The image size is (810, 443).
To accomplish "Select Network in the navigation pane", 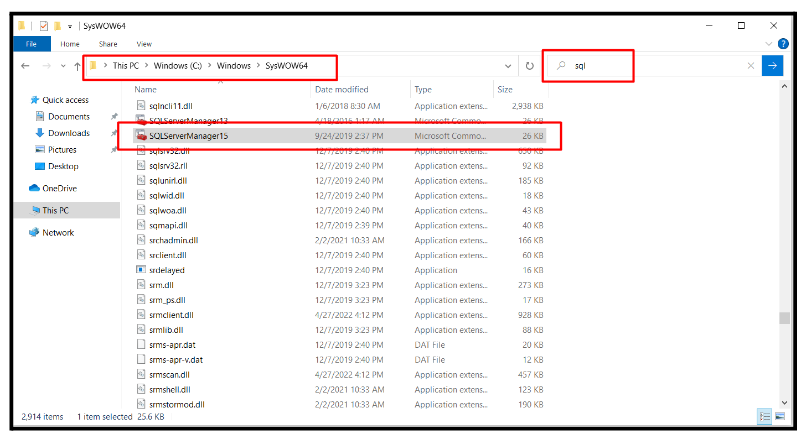I will [58, 232].
